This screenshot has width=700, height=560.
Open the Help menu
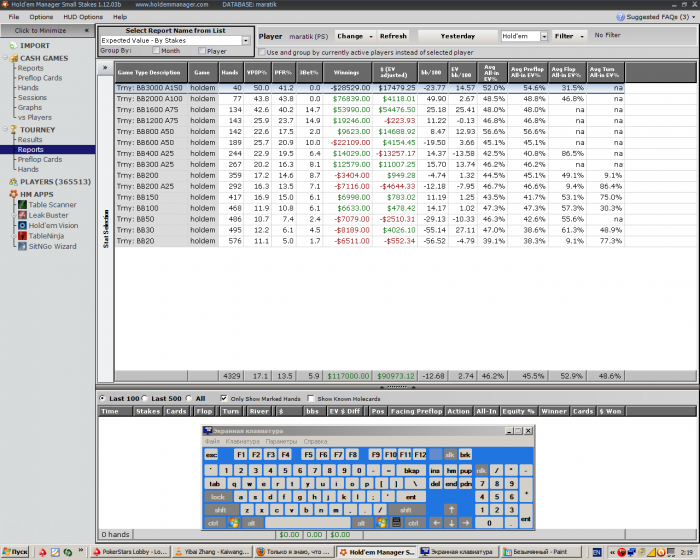120,17
